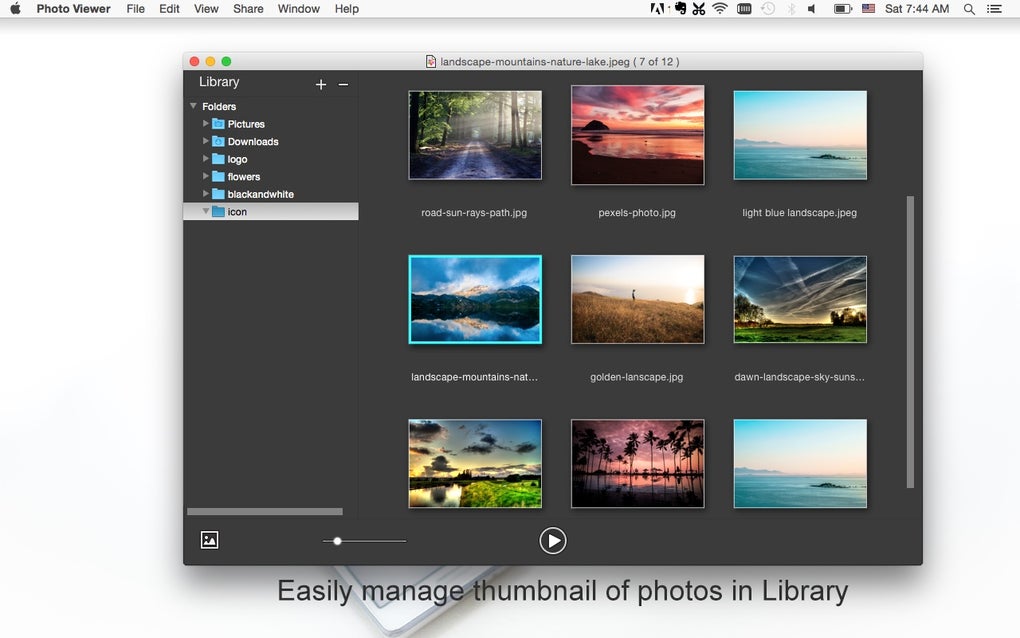
Task: Click the vertical scrollbar in thumbnail grid
Action: [910, 340]
